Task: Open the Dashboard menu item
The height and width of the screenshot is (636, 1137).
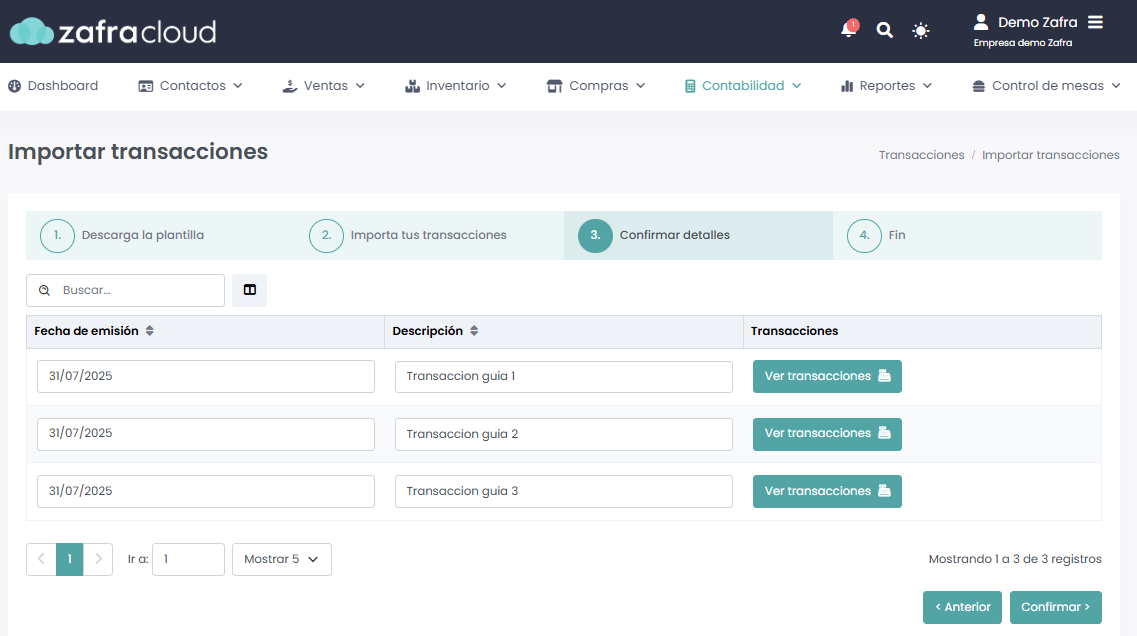Action: pyautogui.click(x=53, y=86)
